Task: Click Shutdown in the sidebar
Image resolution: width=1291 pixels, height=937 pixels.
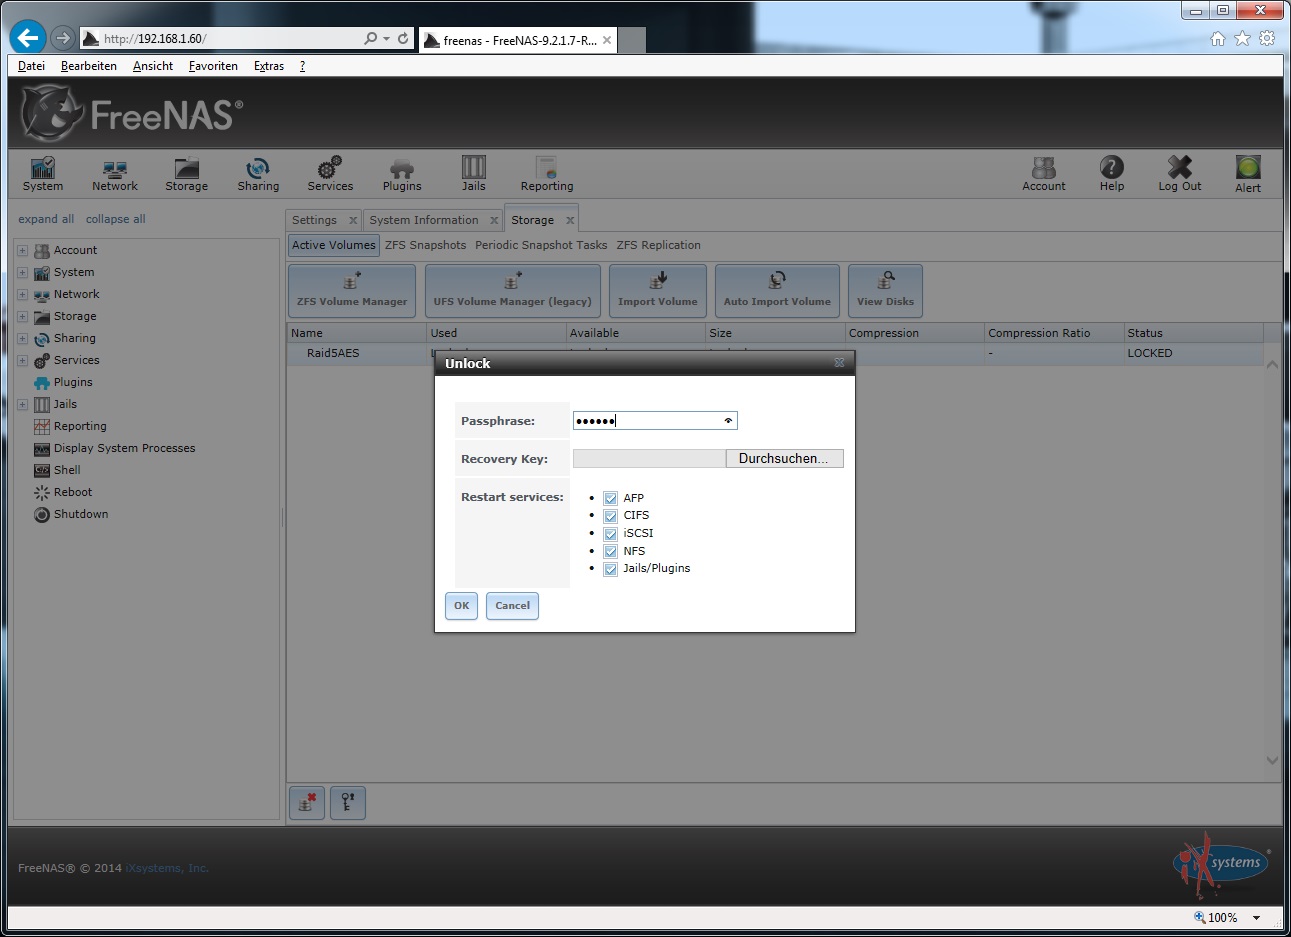Action: click(80, 514)
